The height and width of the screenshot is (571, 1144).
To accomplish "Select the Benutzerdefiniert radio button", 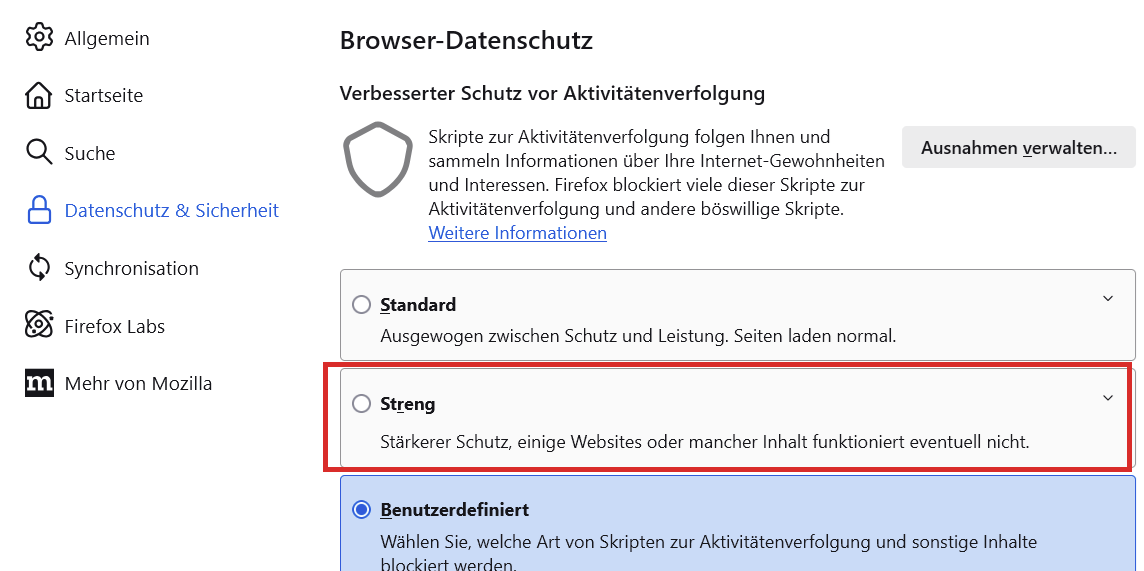I will (x=361, y=510).
